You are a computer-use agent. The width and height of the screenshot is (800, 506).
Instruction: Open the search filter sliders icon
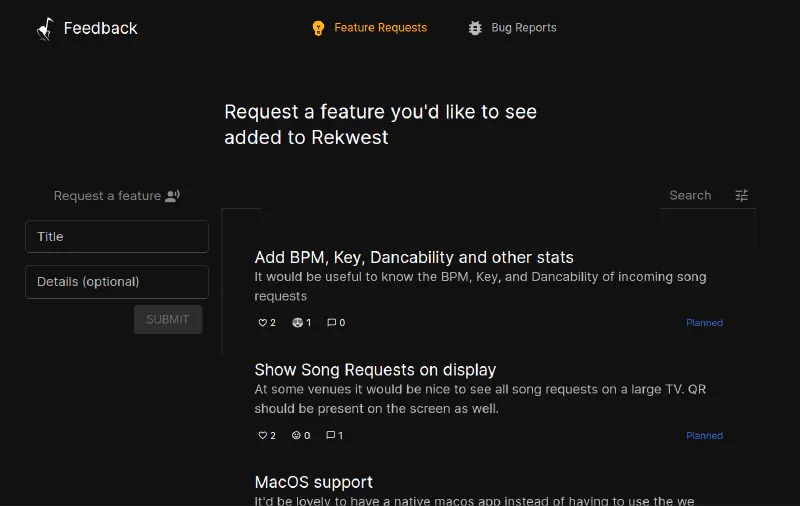741,196
